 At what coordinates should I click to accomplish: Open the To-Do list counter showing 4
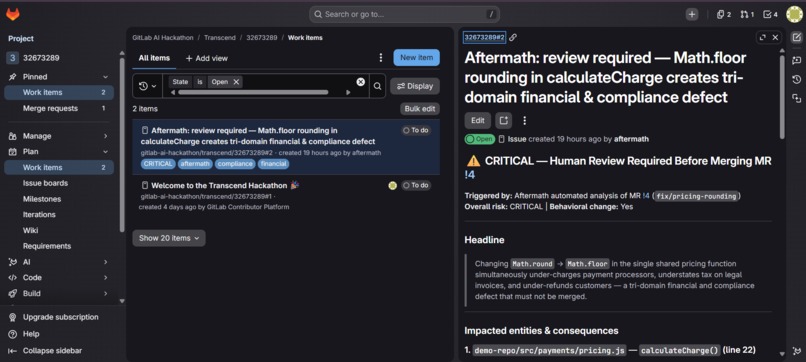[771, 14]
